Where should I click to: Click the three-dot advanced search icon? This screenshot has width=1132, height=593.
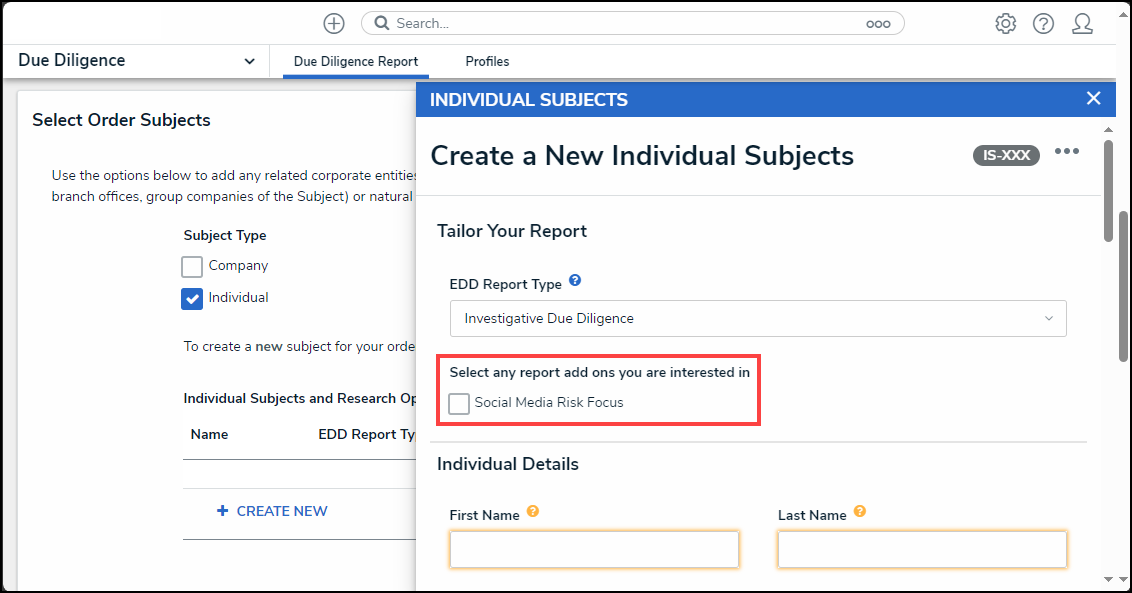coord(878,24)
